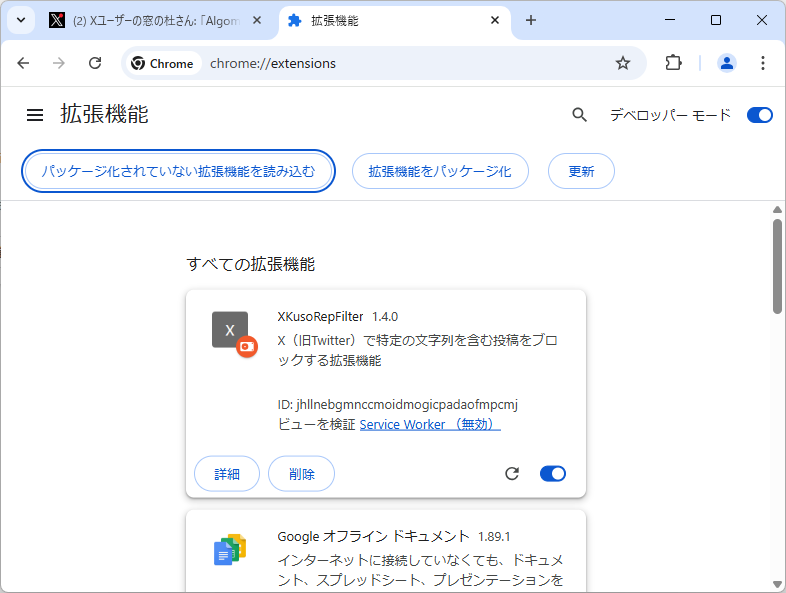Select the 拡張機能 browser tab
Image resolution: width=786 pixels, height=593 pixels.
pos(395,21)
